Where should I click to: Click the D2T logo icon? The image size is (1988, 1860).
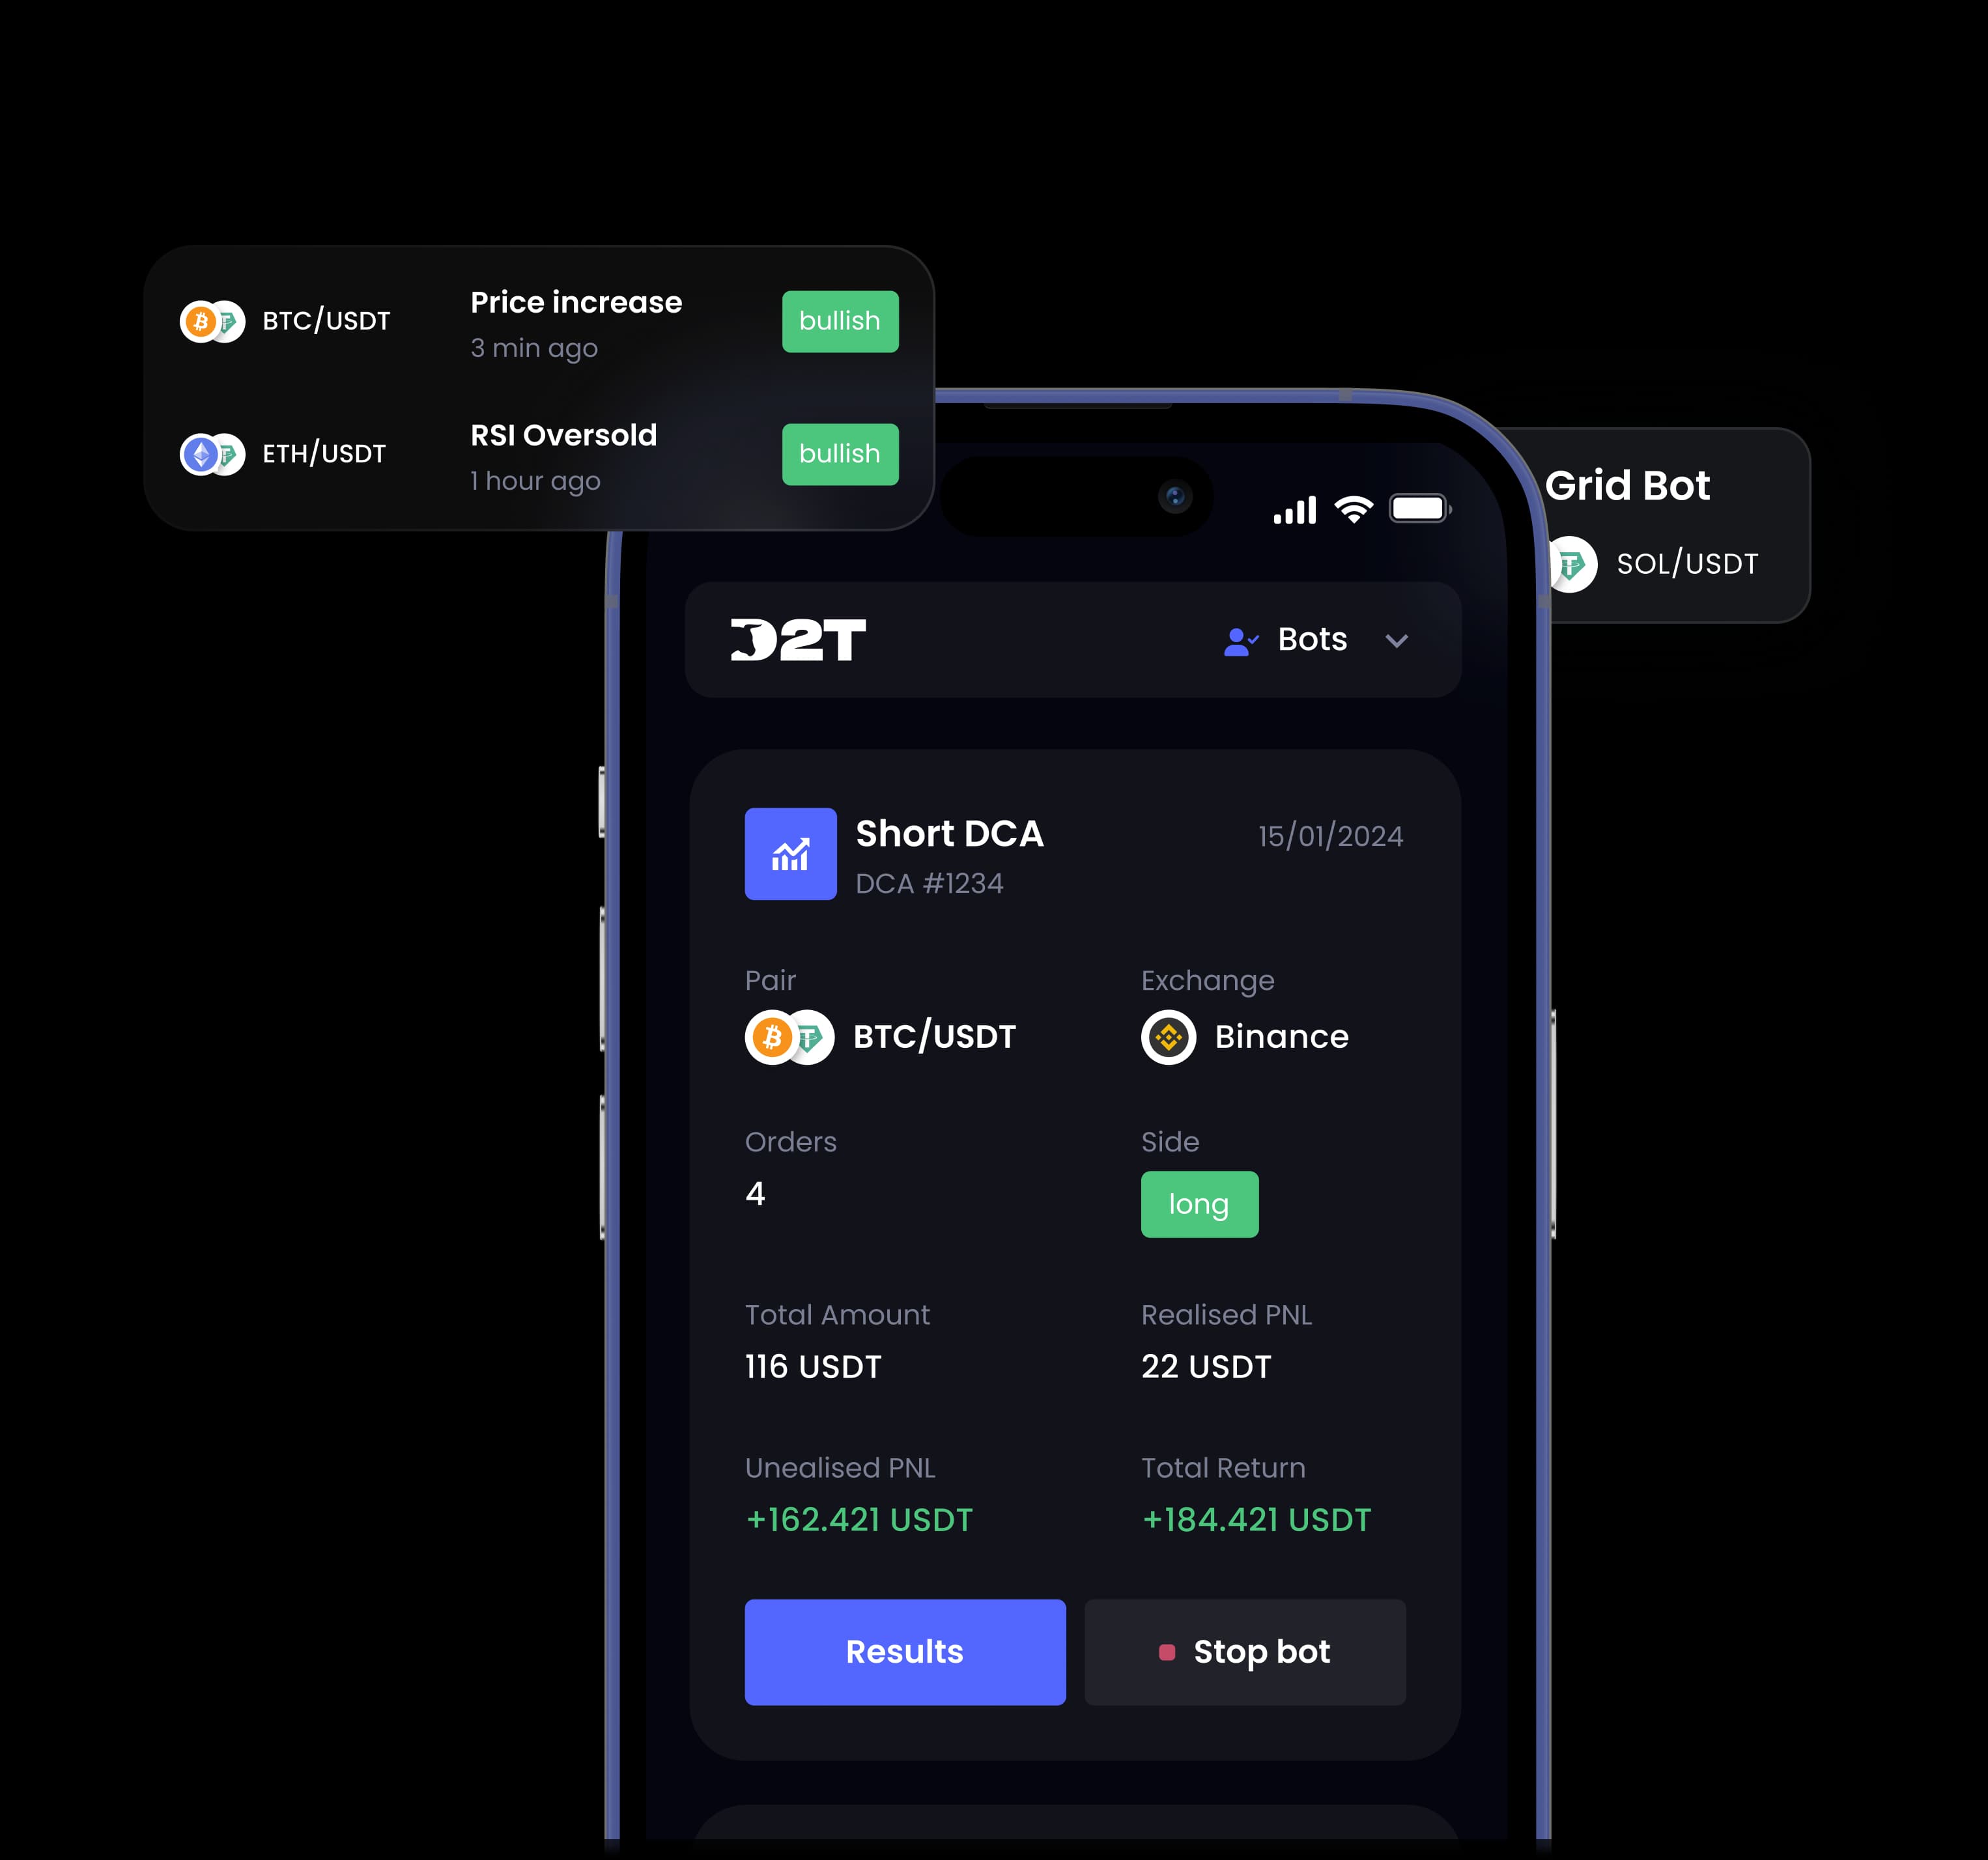pyautogui.click(x=797, y=638)
